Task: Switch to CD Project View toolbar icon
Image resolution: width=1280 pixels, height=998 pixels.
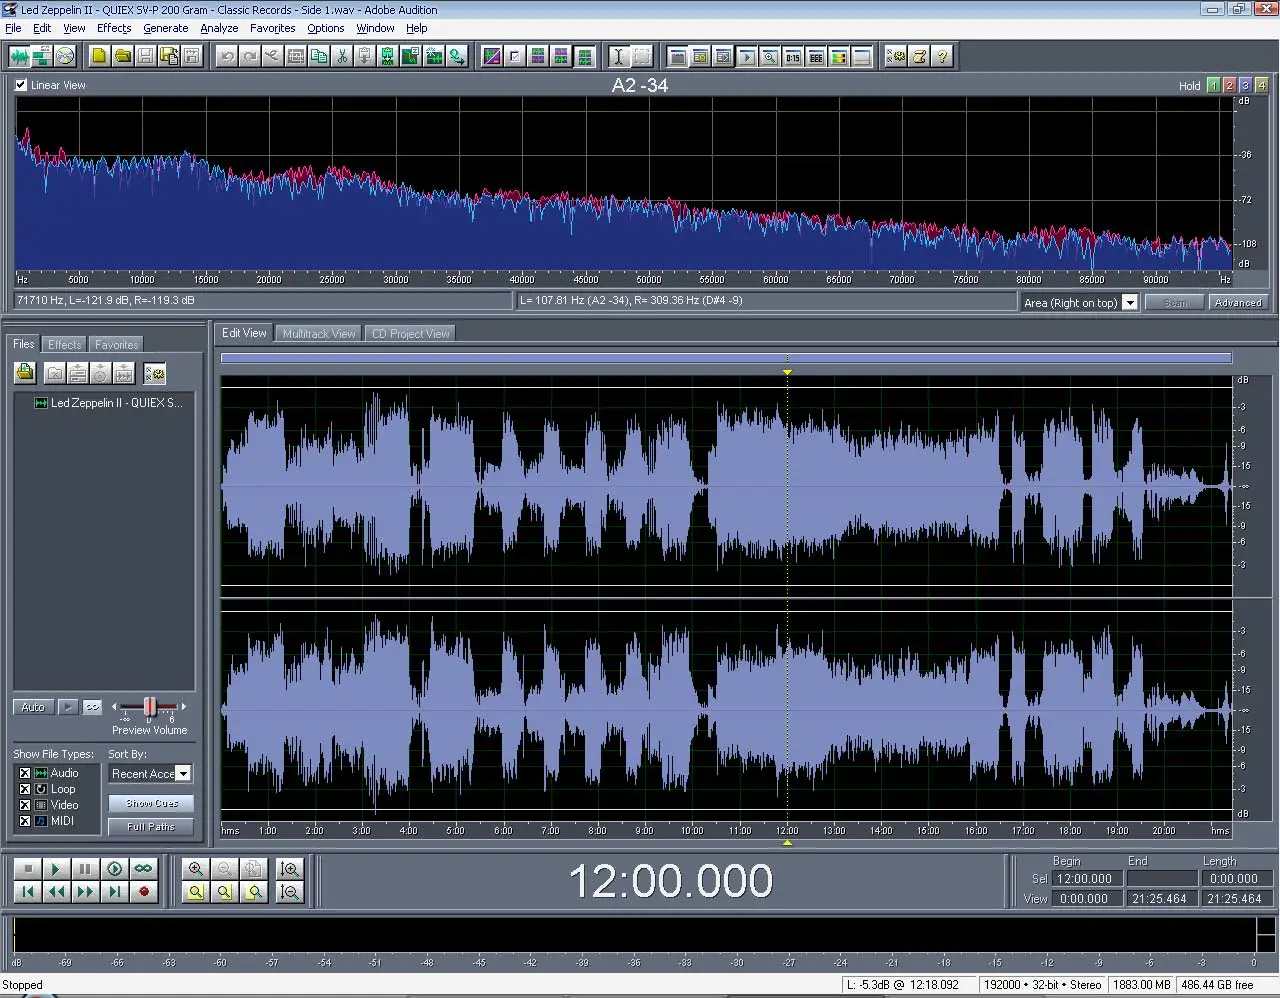Action: [x=65, y=56]
